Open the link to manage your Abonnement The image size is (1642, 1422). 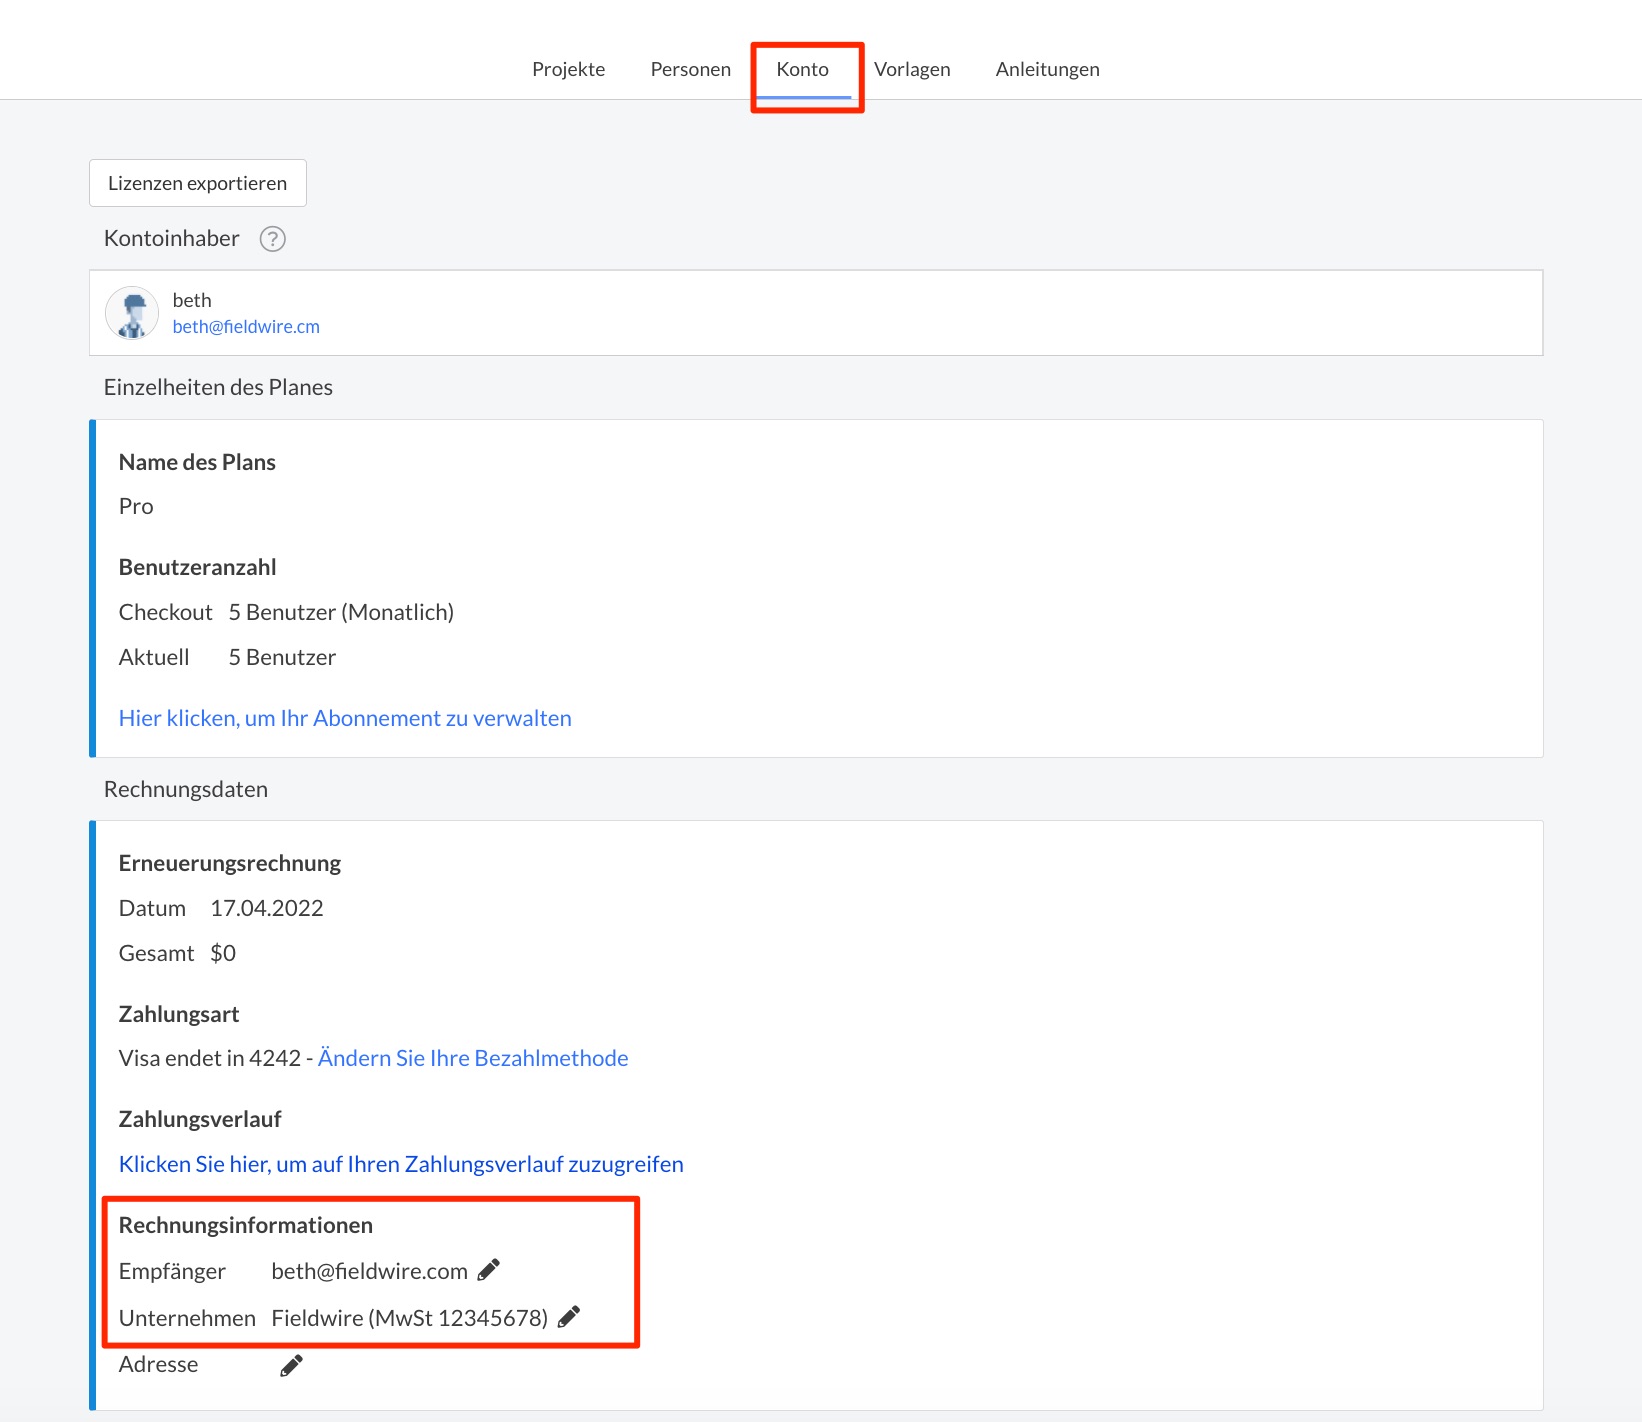tap(345, 718)
